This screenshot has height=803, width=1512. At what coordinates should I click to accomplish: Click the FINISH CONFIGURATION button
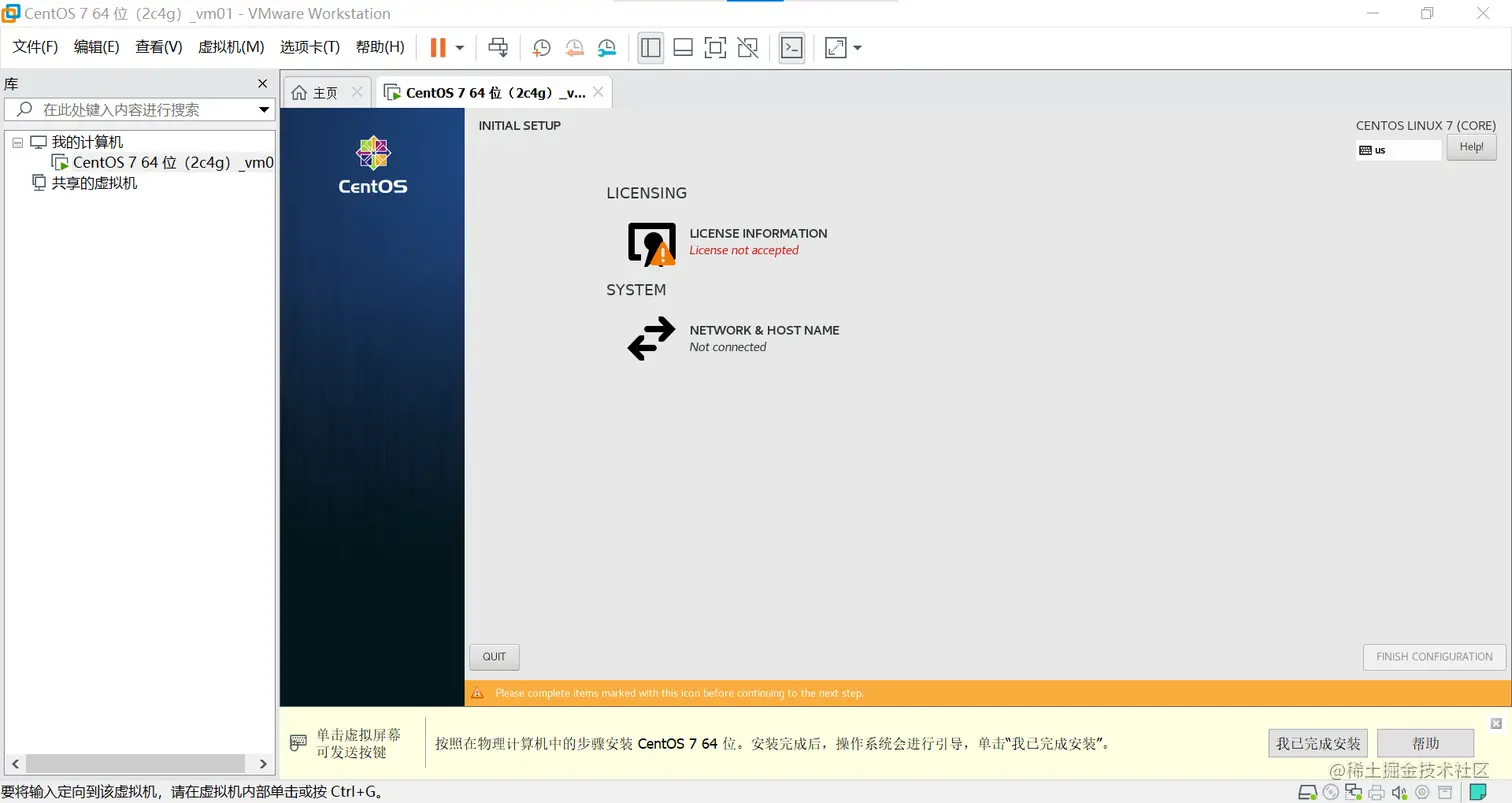(x=1434, y=657)
